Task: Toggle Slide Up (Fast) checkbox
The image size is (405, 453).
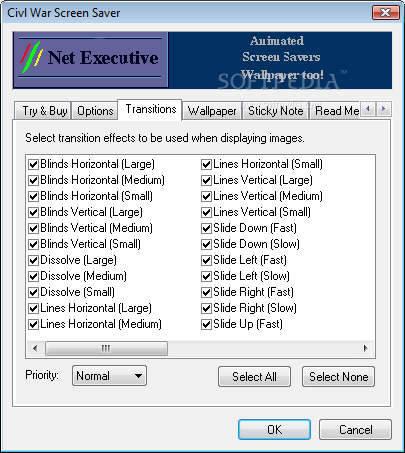Action: pos(206,324)
